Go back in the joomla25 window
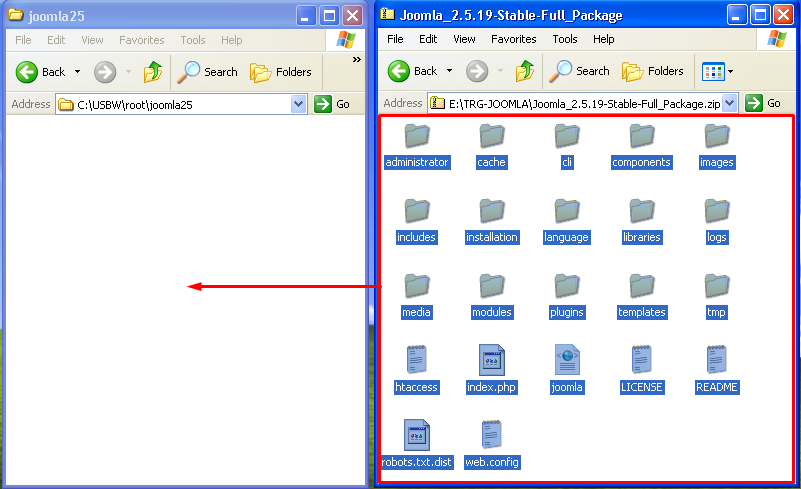801x489 pixels. [x=40, y=72]
